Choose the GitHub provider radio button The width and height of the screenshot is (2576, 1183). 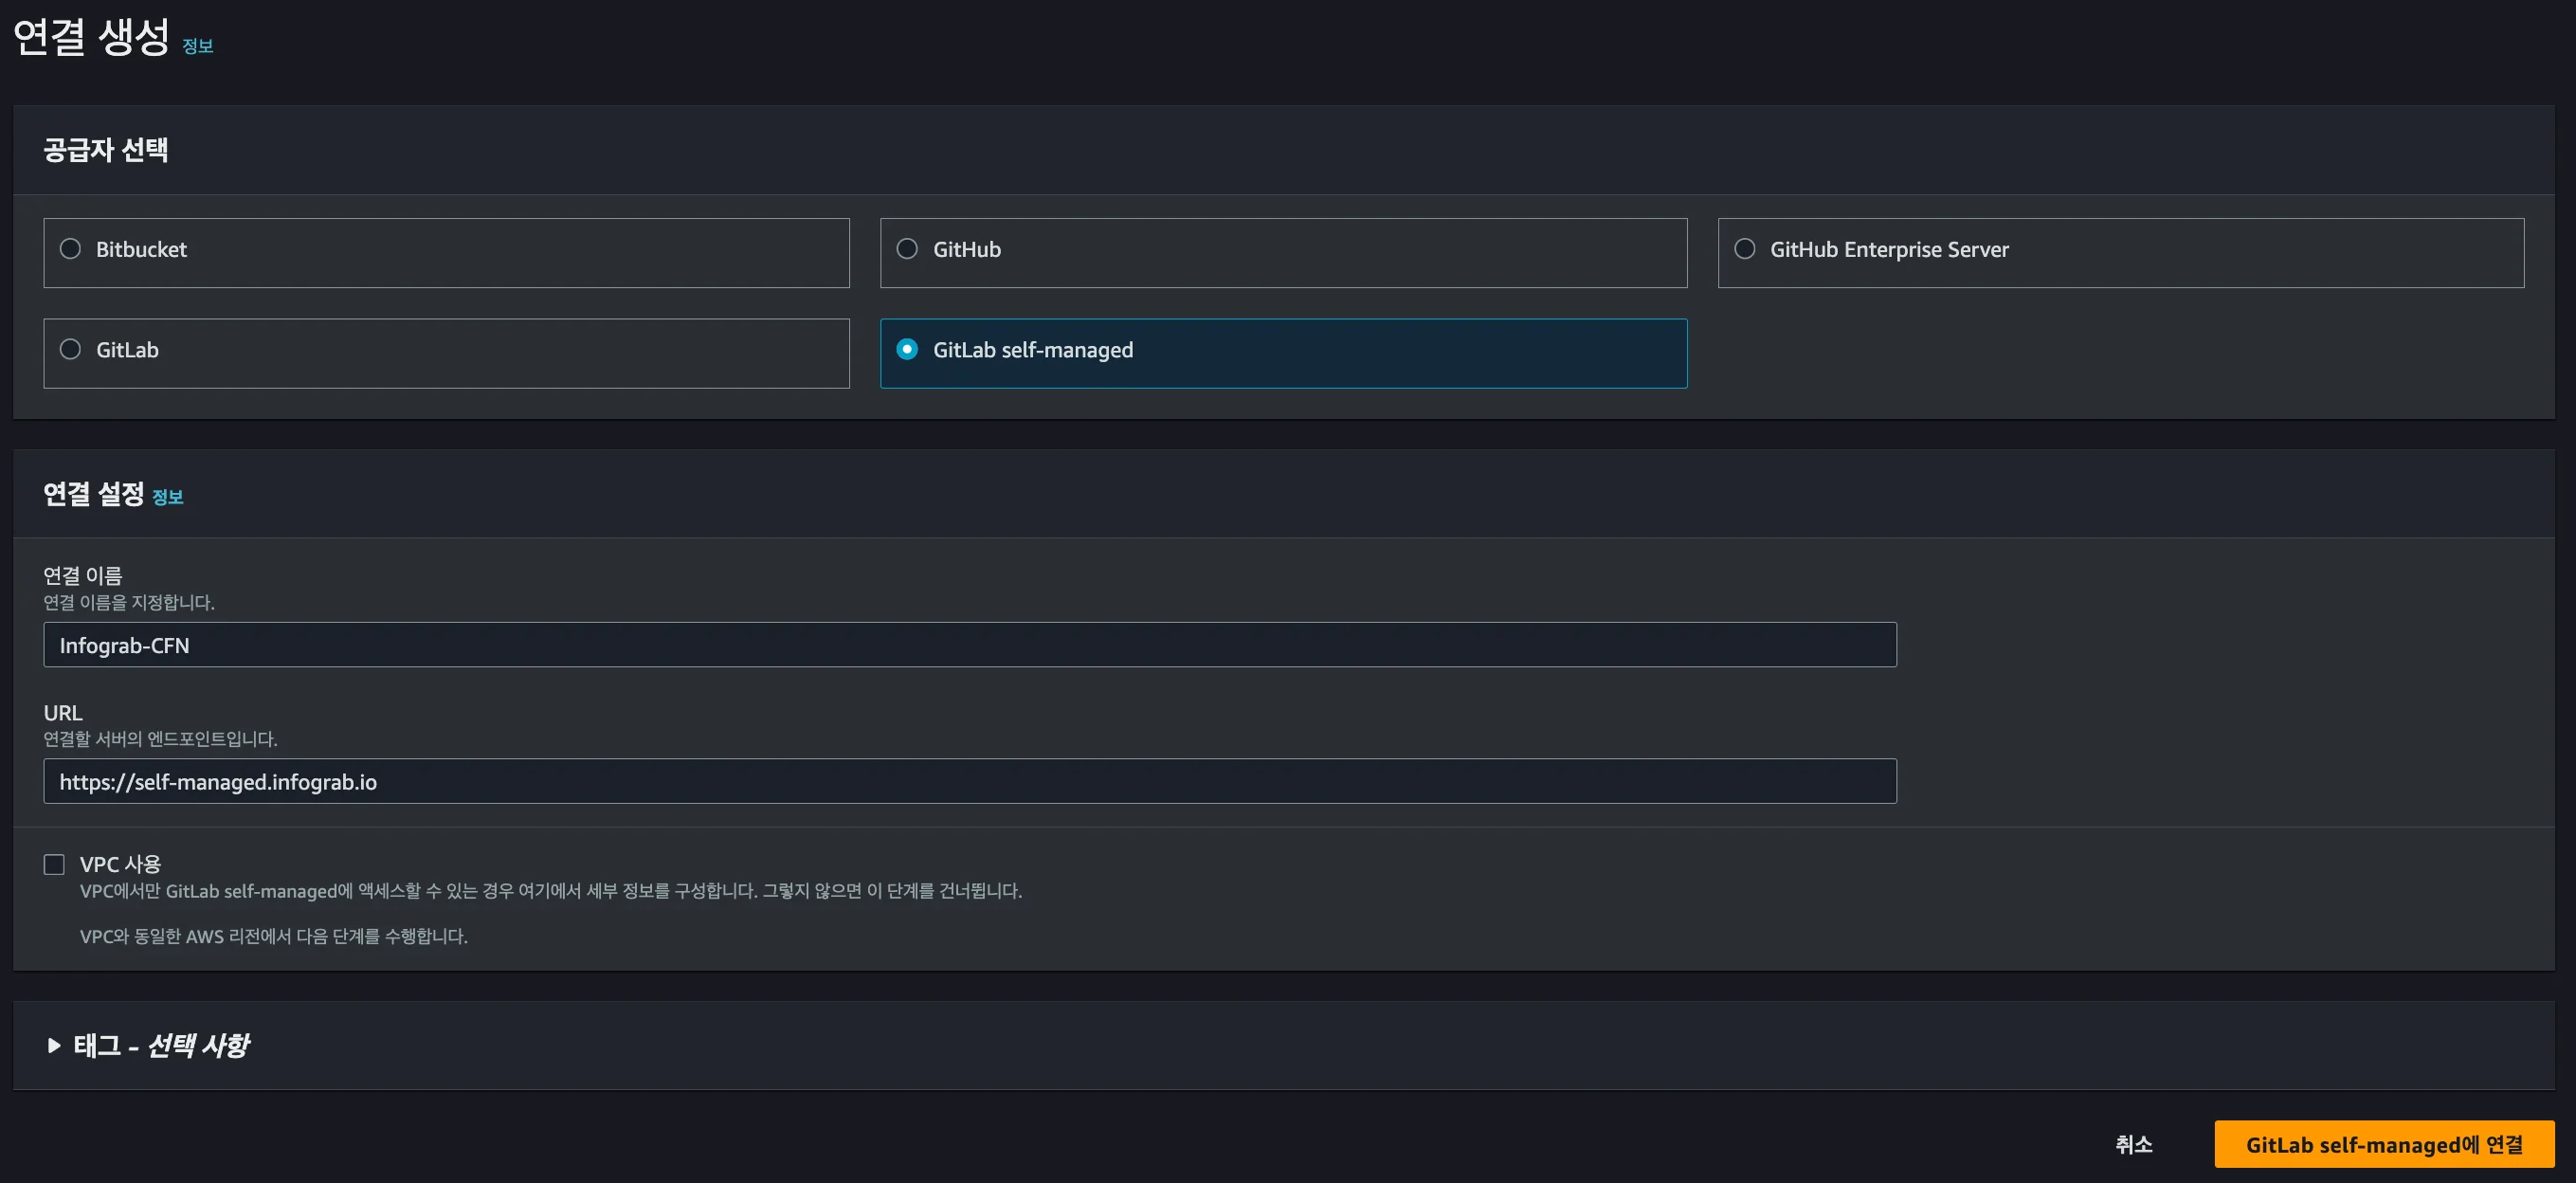907,249
